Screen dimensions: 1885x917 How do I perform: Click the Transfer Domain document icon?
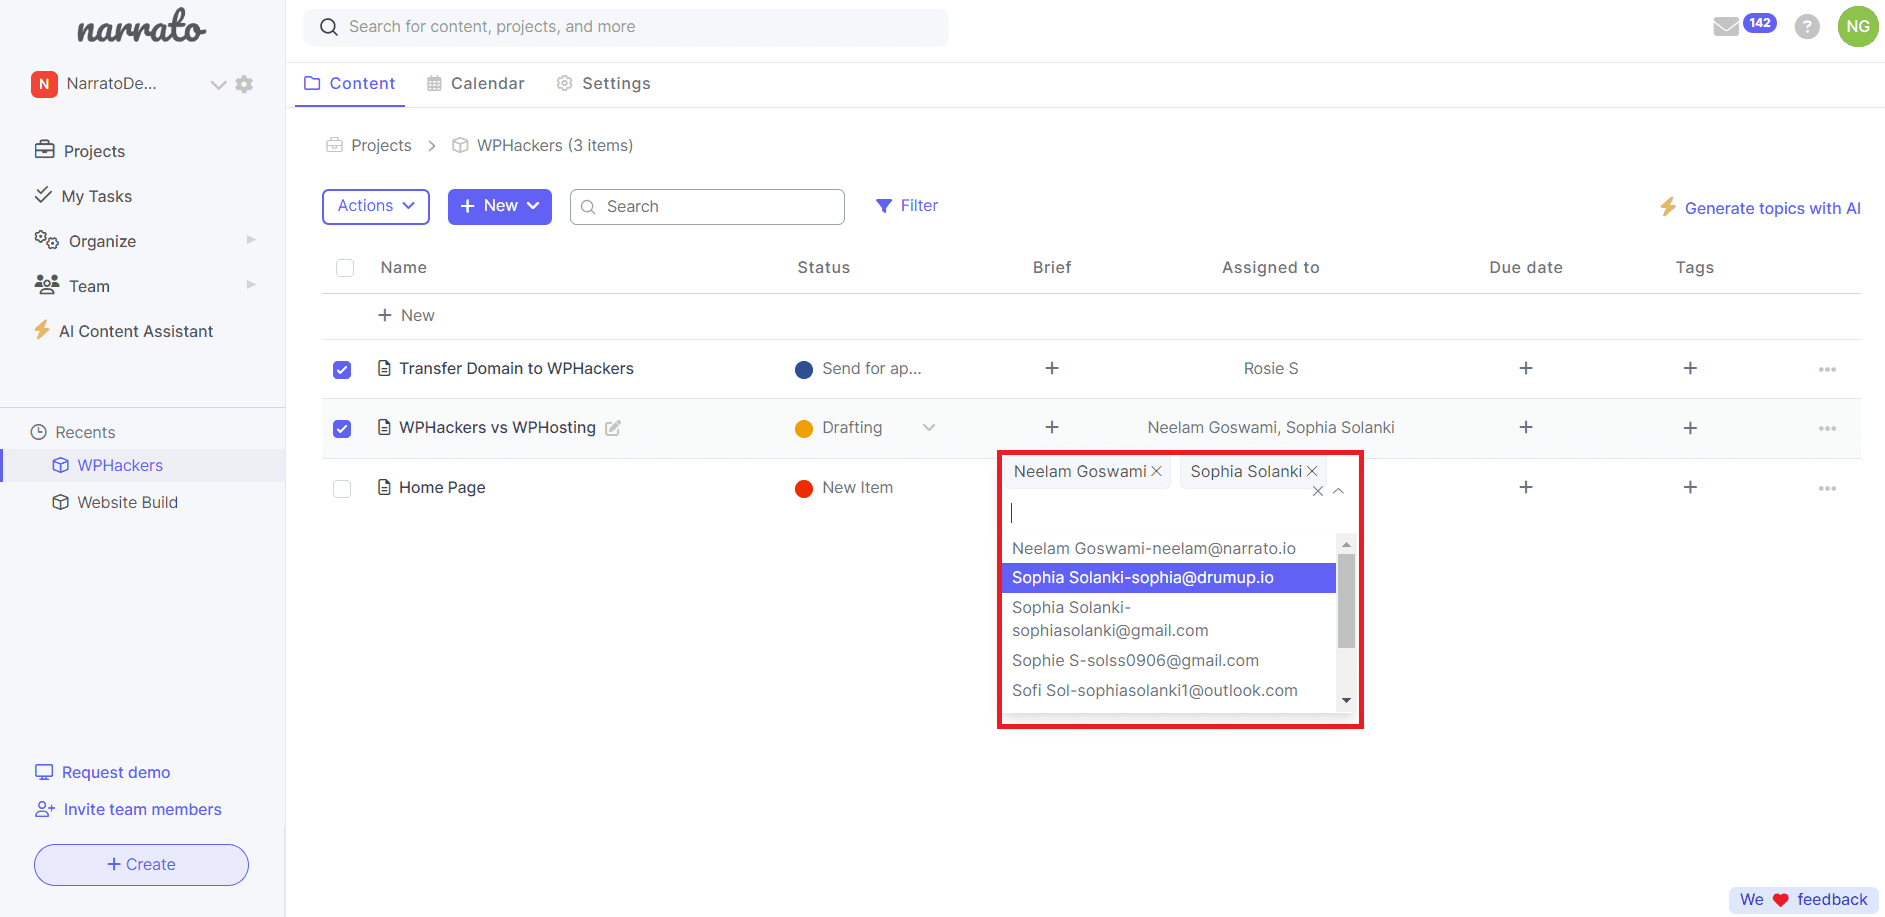click(384, 368)
